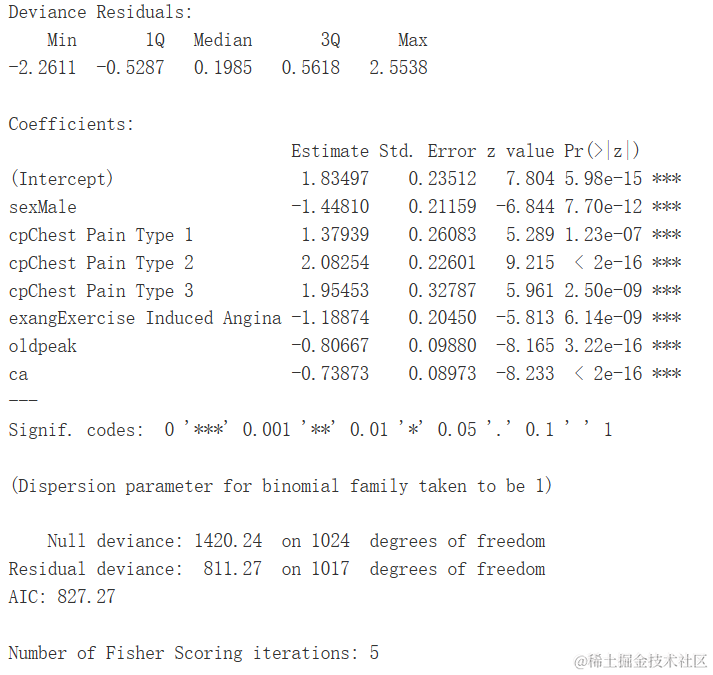Click the cpChest Pain Type 2 label

pyautogui.click(x=101, y=263)
